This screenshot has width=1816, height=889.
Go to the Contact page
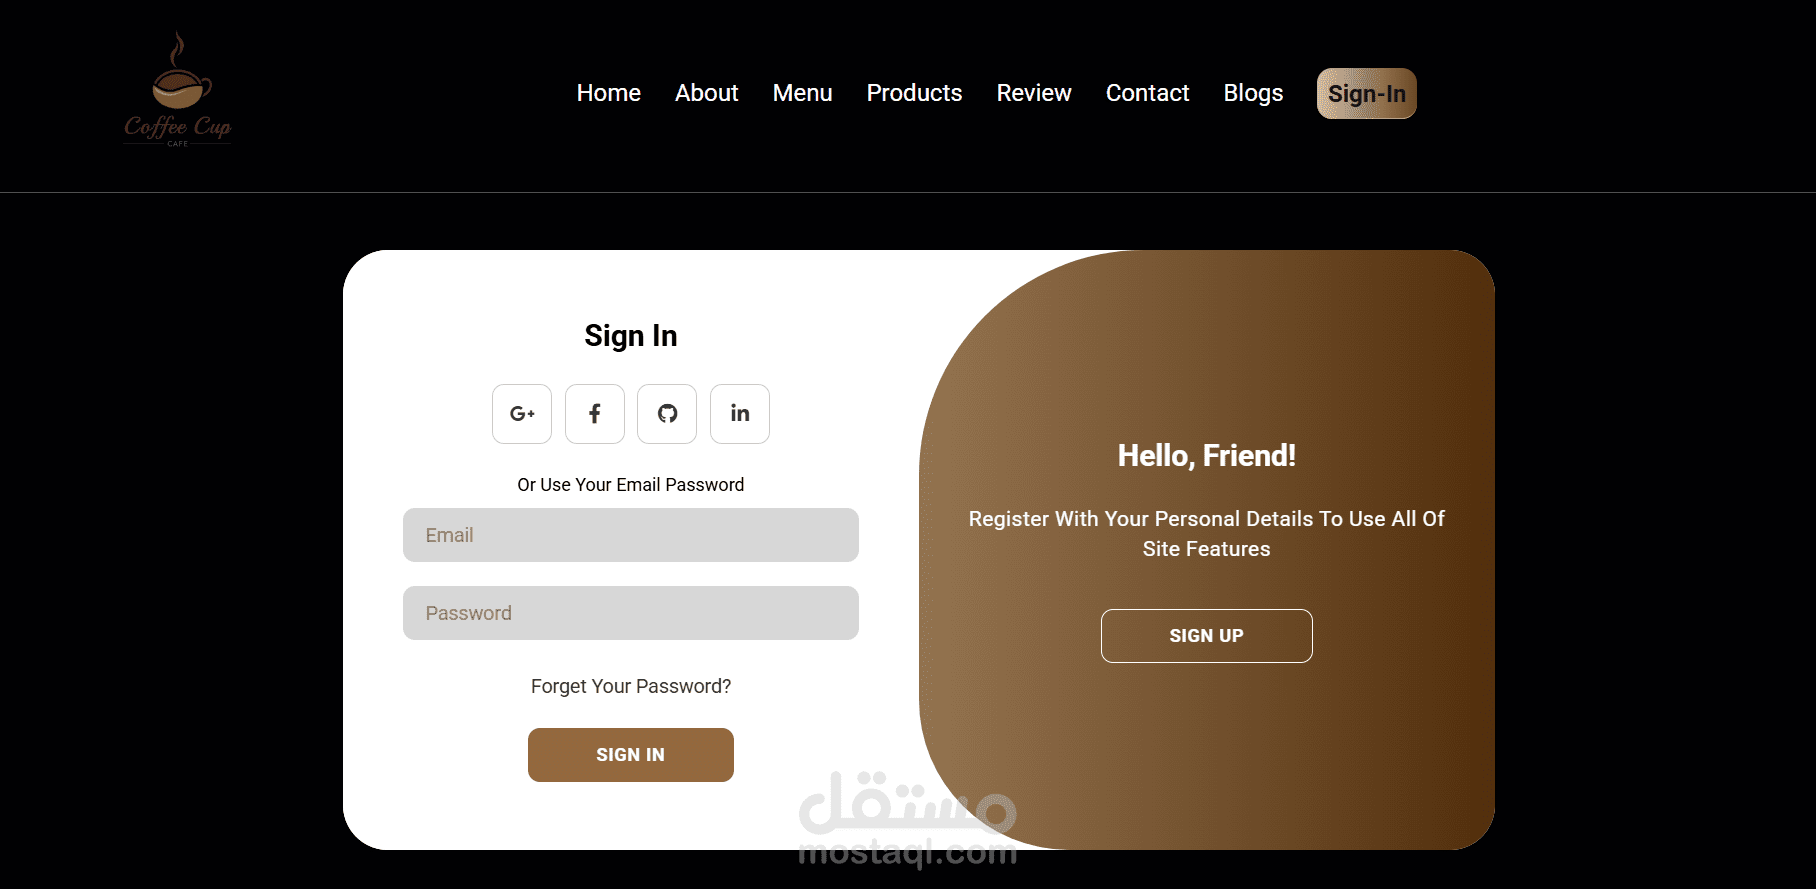(1147, 93)
